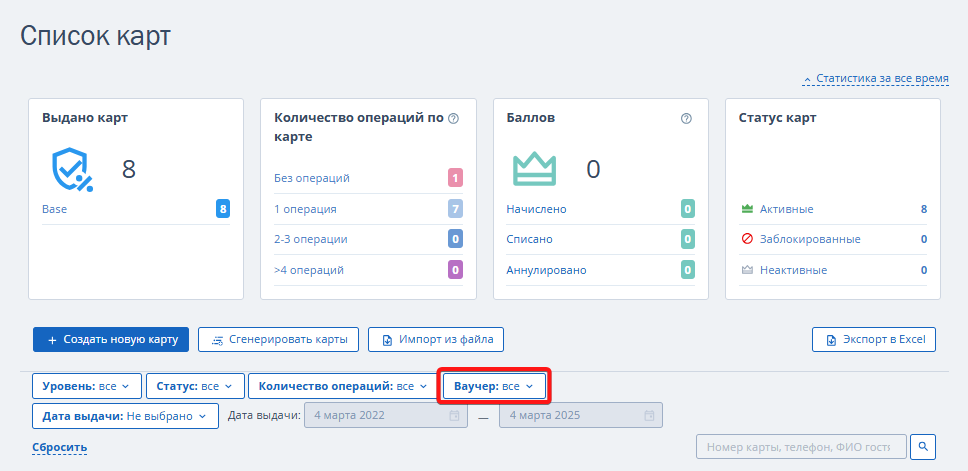968x471 pixels.
Task: Collapse the Статистика за все время section
Action: click(875, 79)
